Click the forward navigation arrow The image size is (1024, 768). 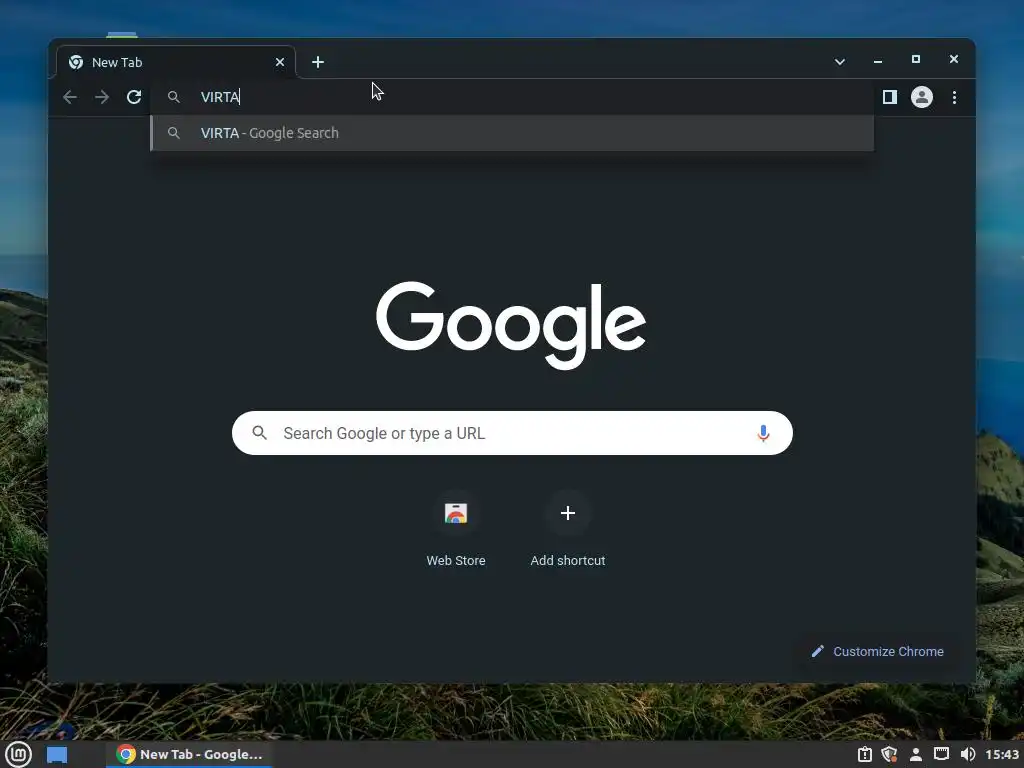[x=102, y=97]
